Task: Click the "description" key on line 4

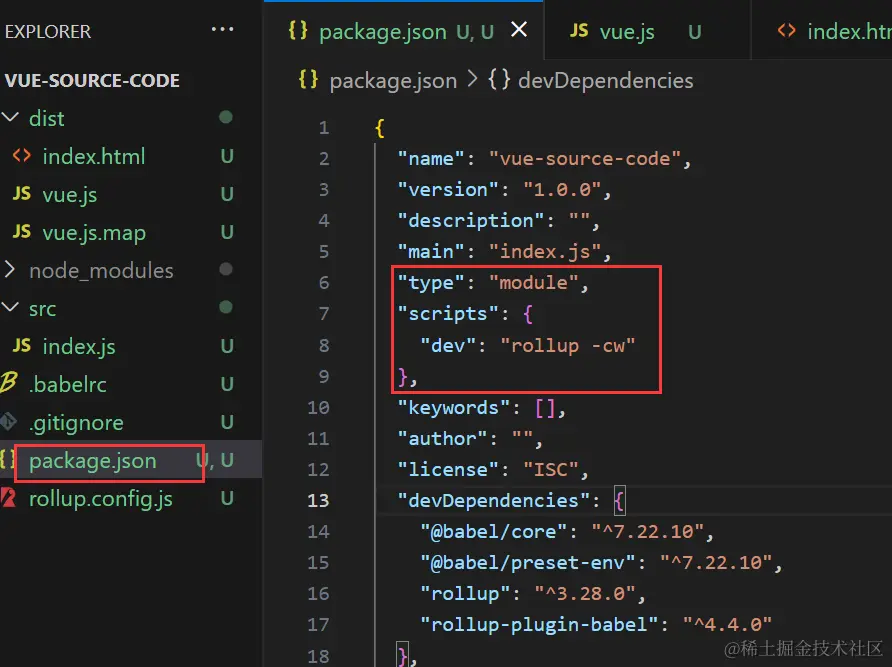Action: tap(470, 220)
